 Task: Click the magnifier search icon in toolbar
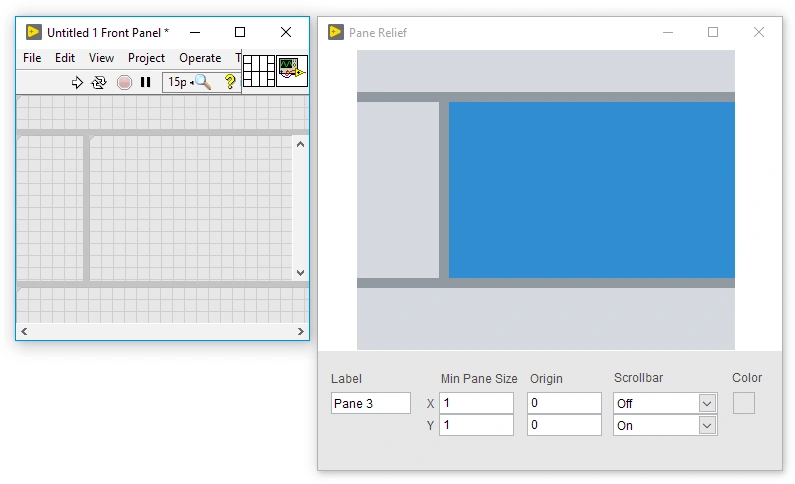pos(203,82)
